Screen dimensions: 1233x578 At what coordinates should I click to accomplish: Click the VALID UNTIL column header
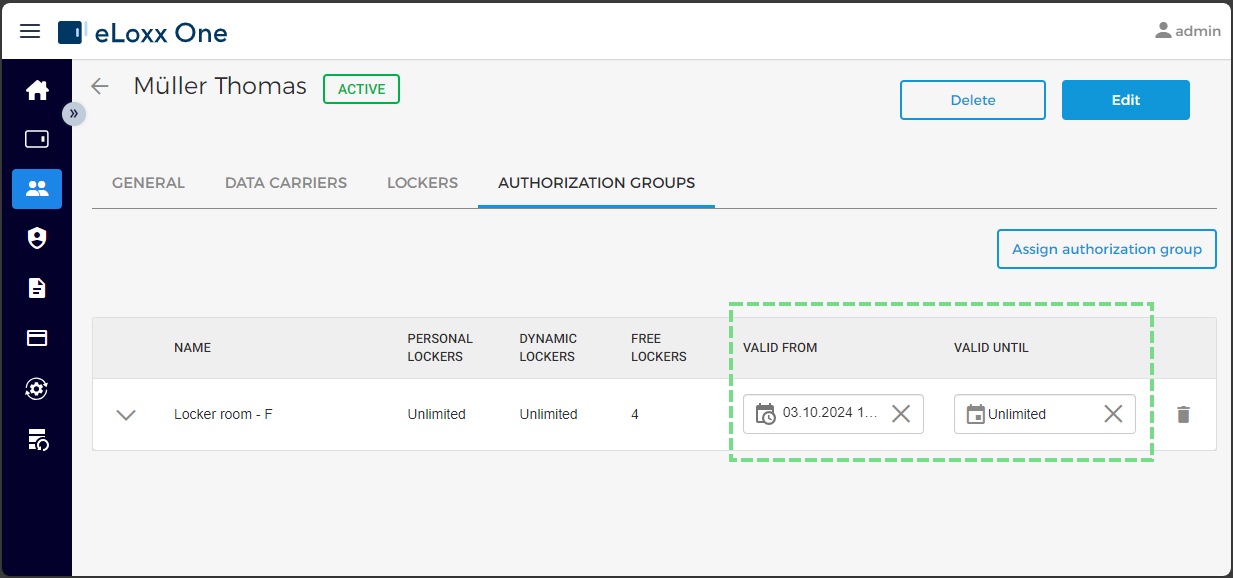(991, 348)
